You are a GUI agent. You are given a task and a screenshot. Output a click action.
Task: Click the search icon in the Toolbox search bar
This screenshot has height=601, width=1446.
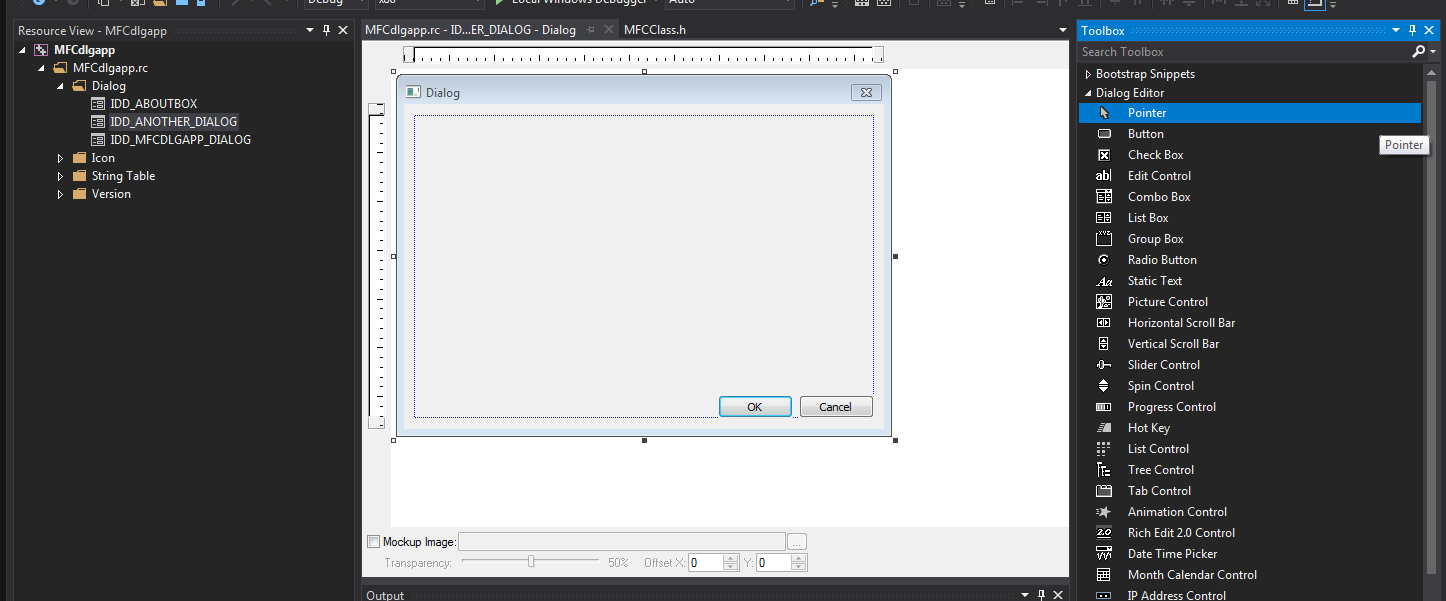click(1420, 51)
